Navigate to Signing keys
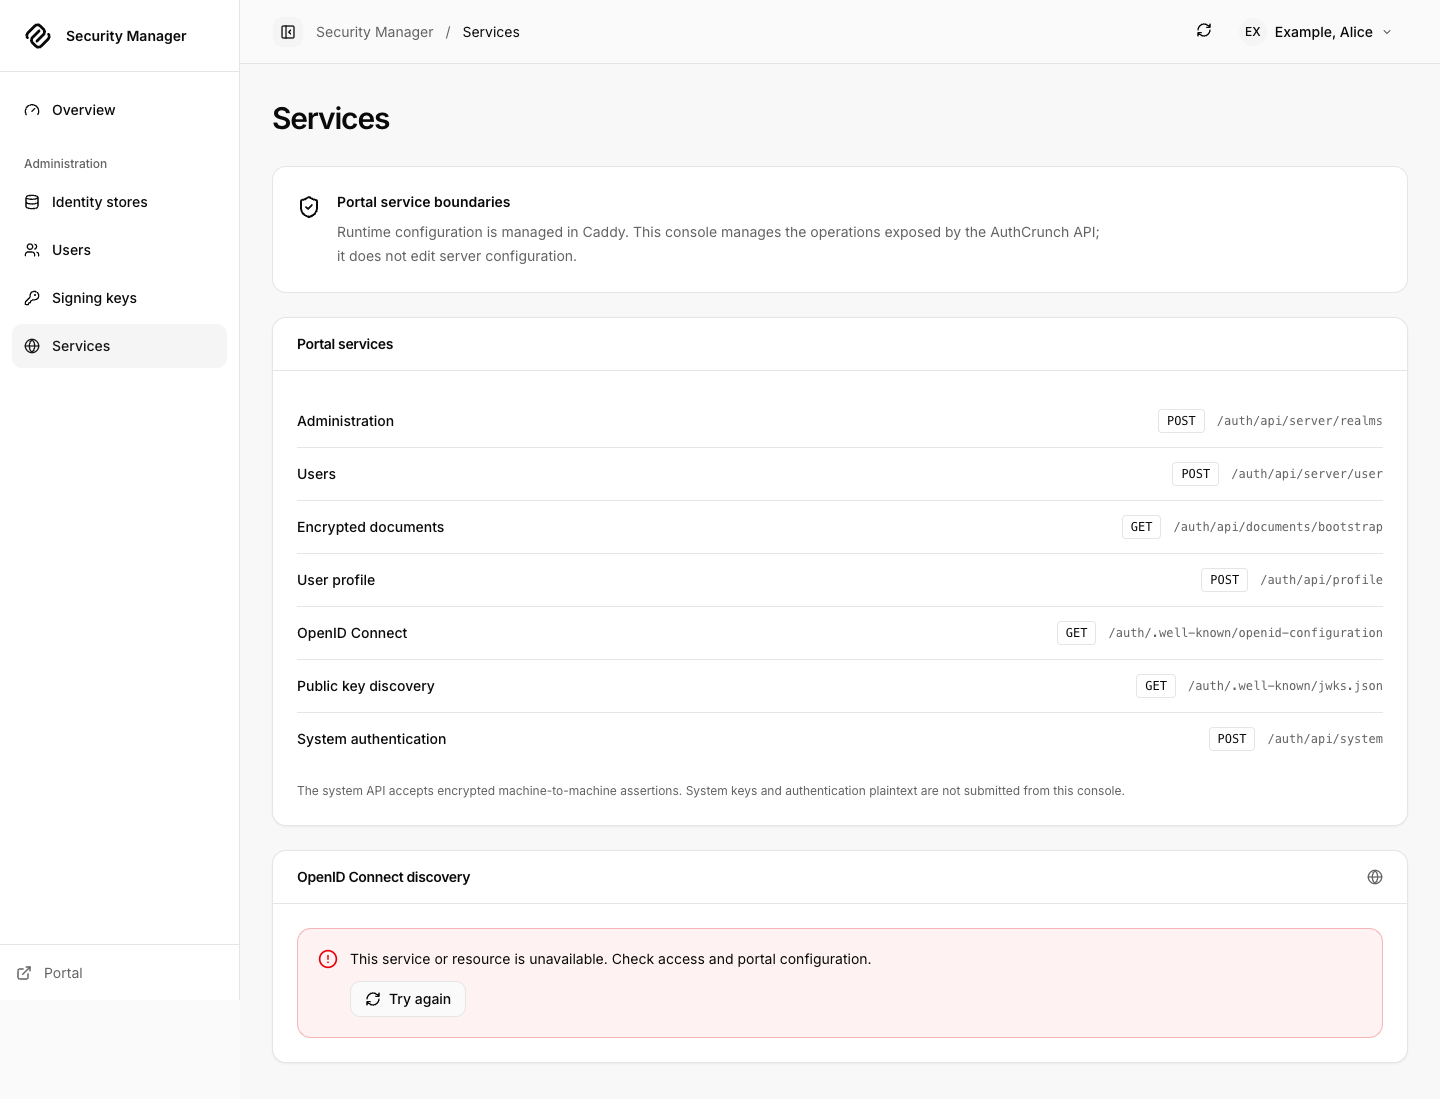This screenshot has height=1099, width=1440. click(x=119, y=298)
